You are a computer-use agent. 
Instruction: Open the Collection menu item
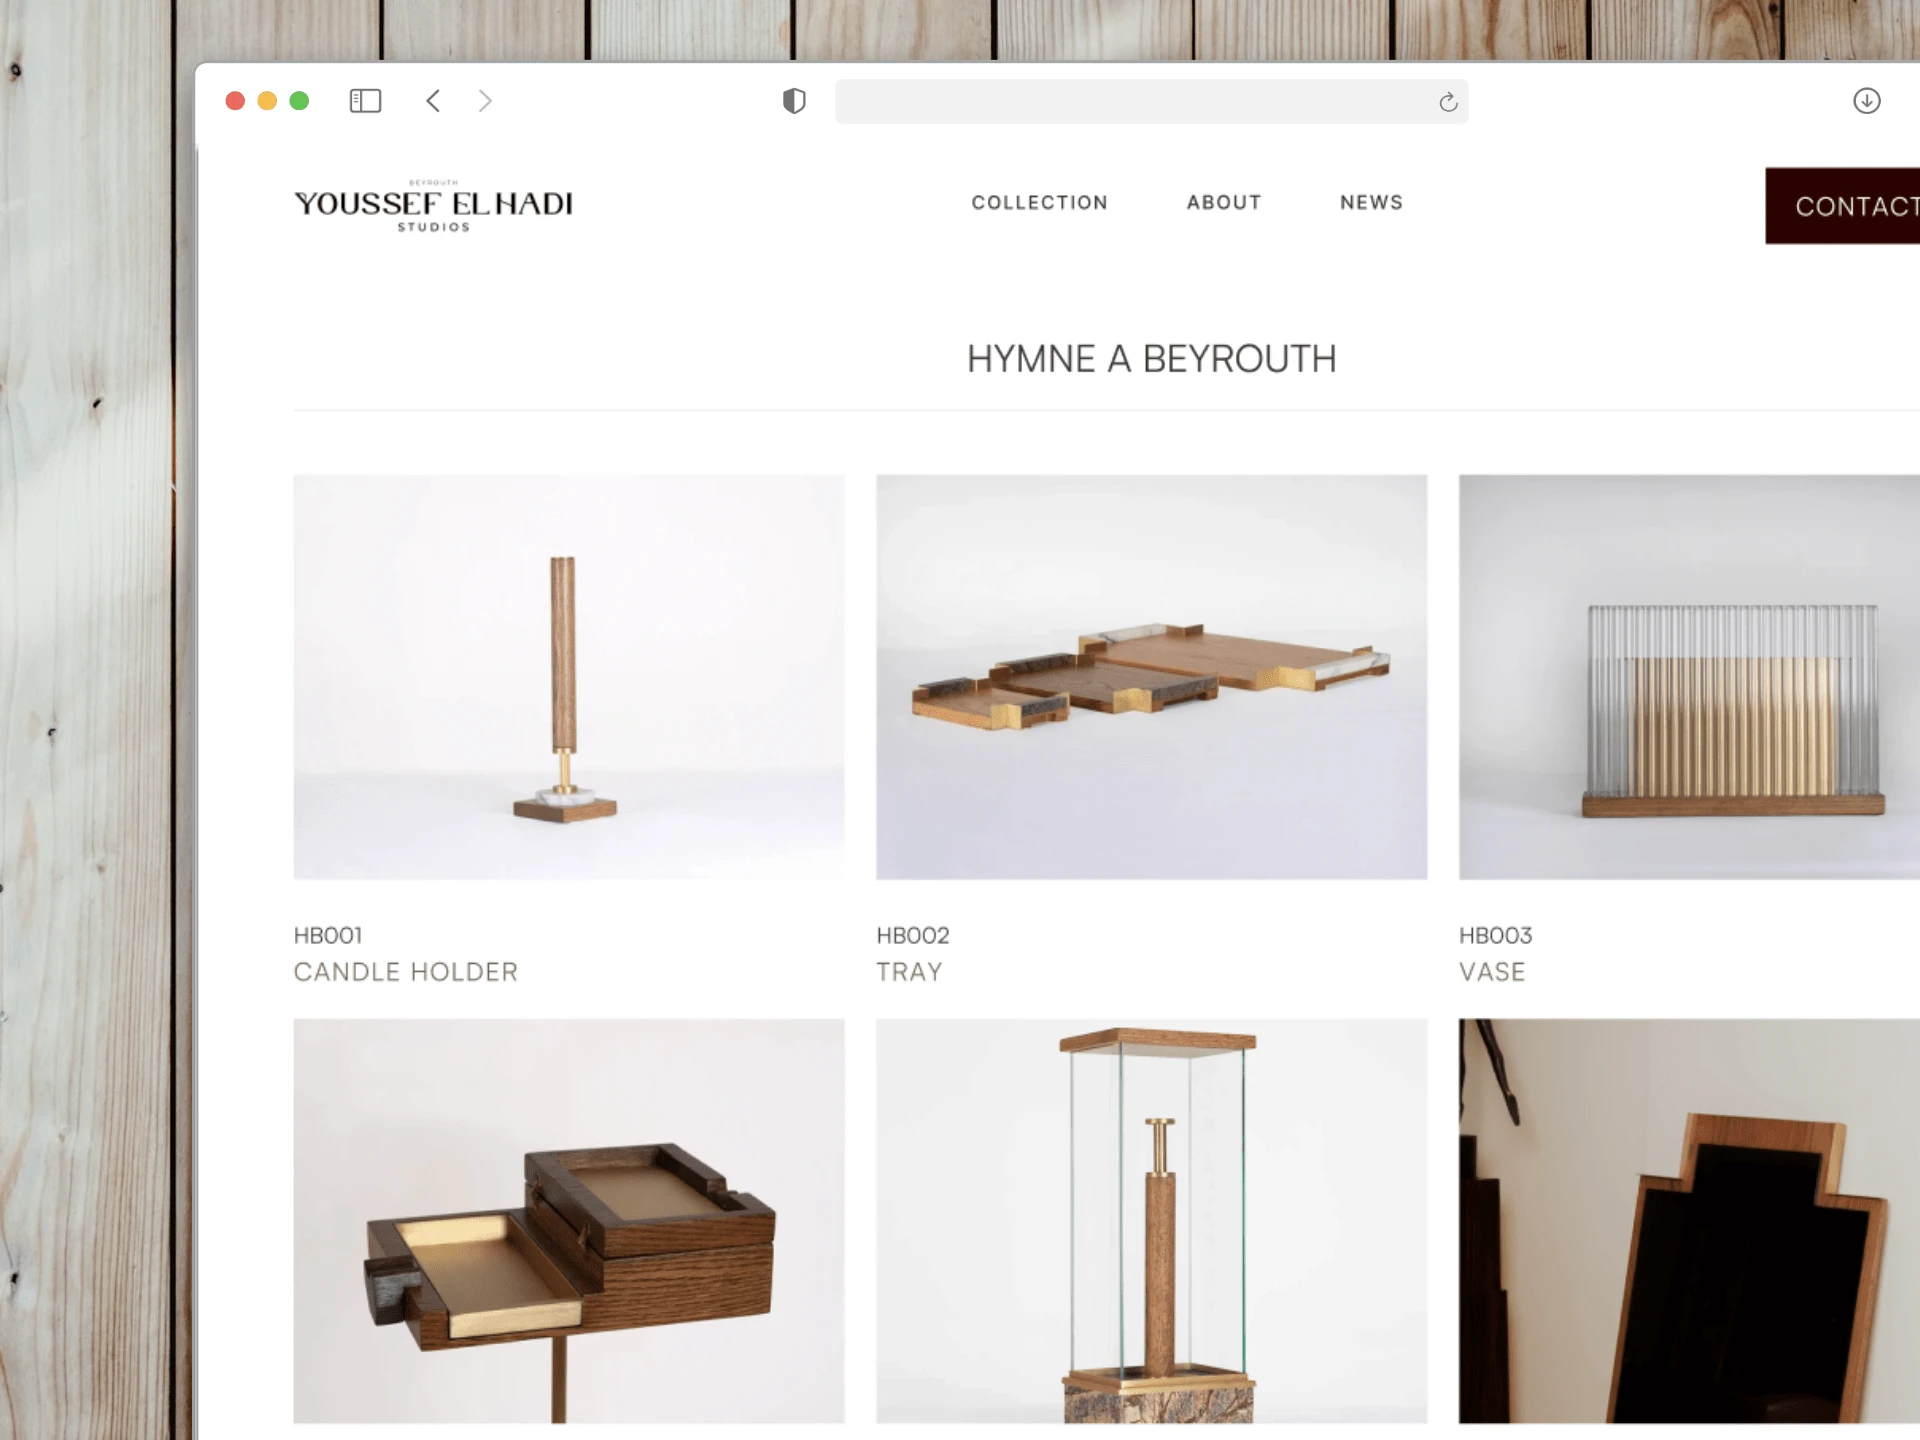point(1039,203)
